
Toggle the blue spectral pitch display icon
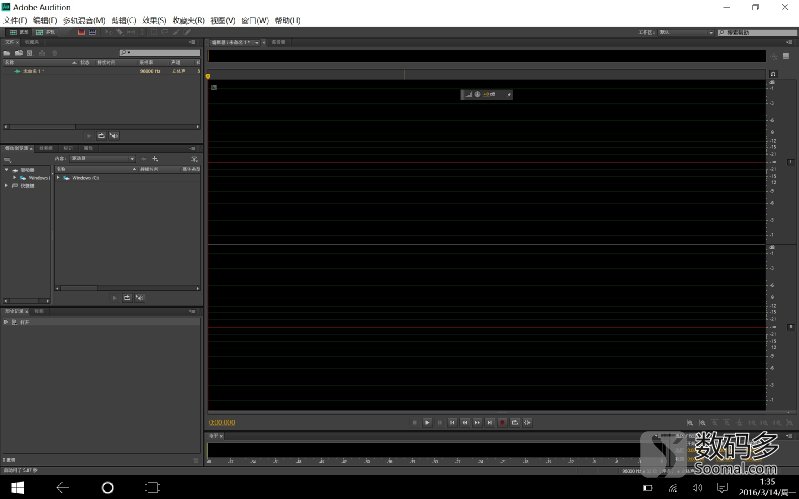click(92, 32)
